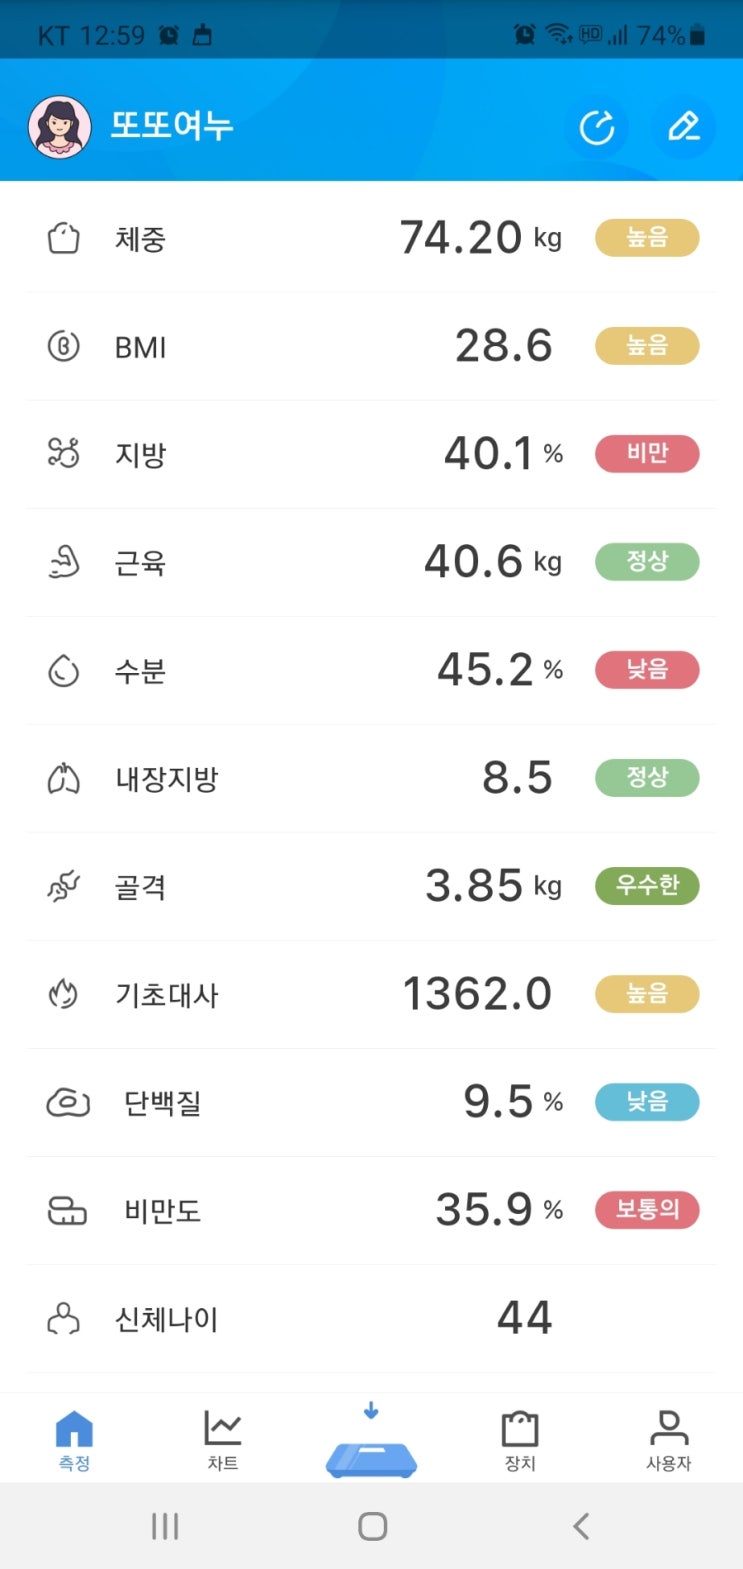This screenshot has height=1569, width=743.
Task: Tap the pencil edit icon in header
Action: tap(684, 127)
